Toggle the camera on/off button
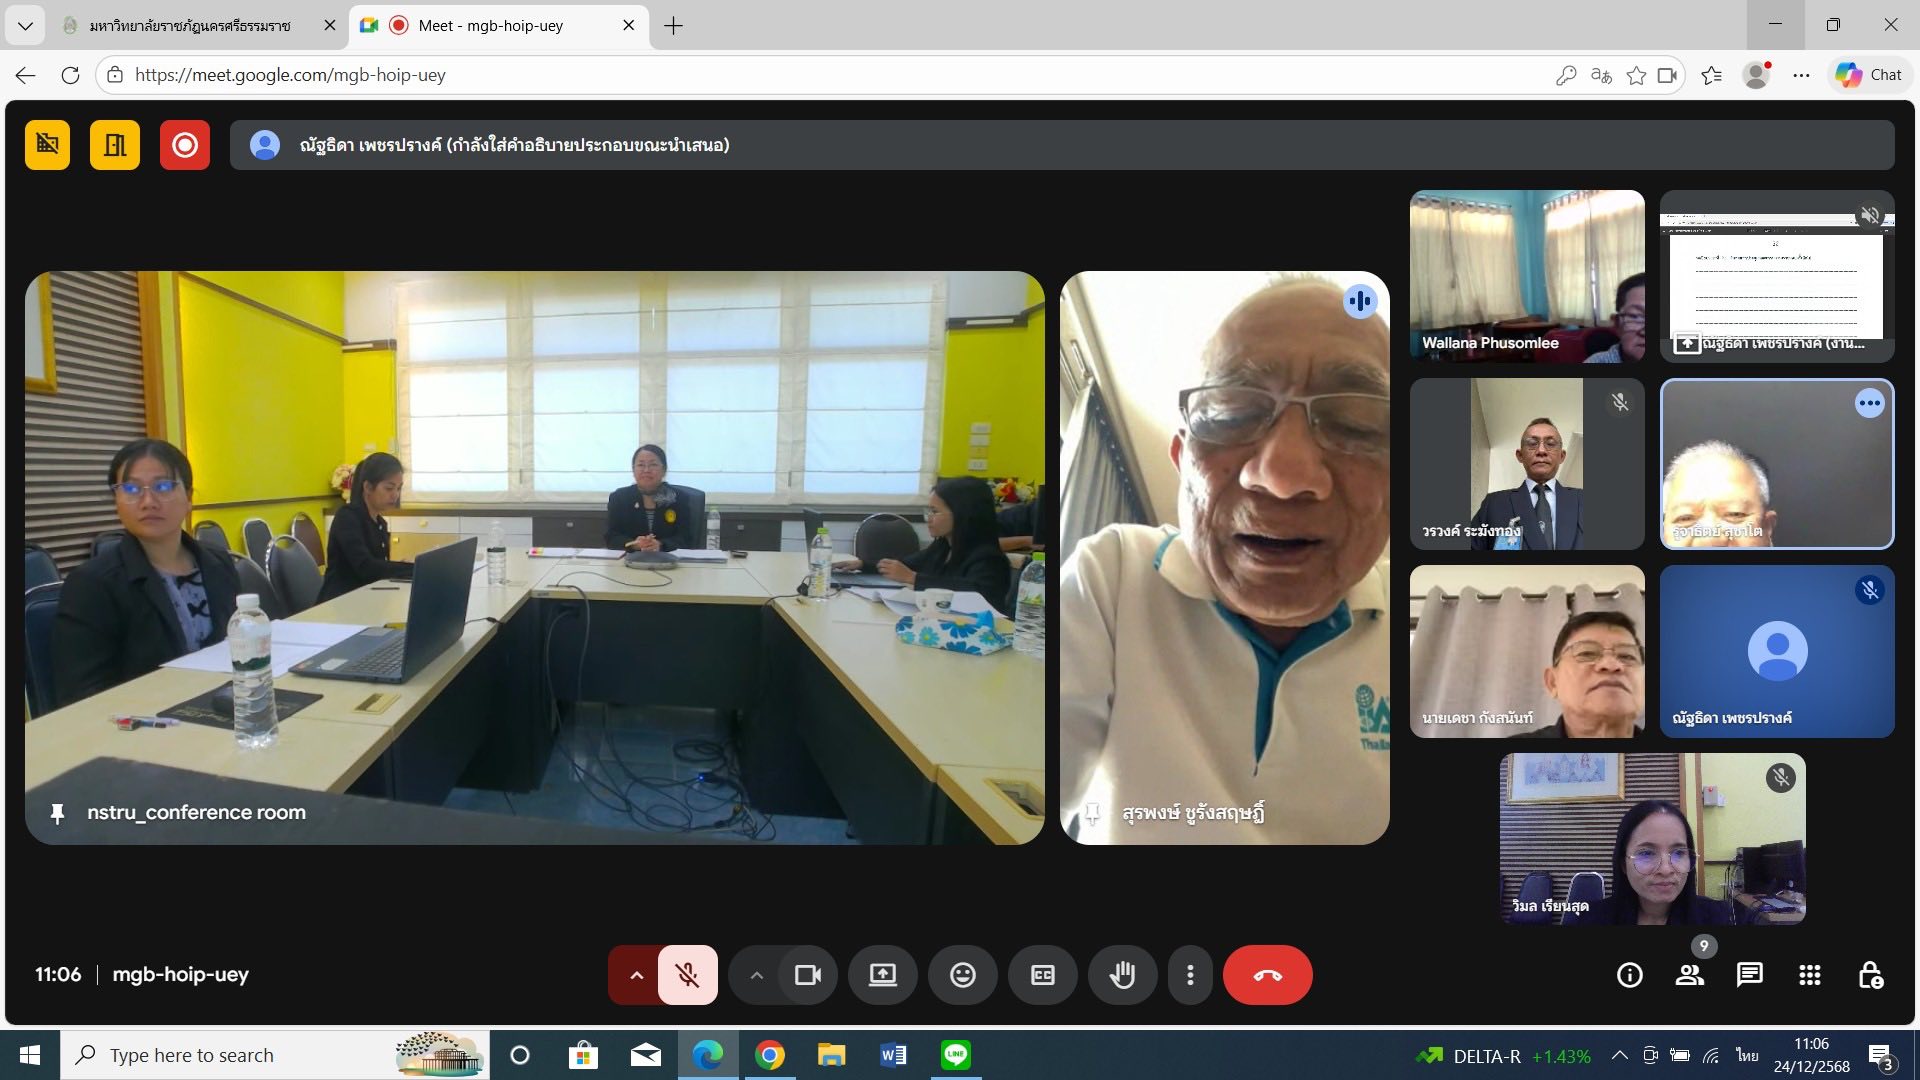 click(x=807, y=975)
